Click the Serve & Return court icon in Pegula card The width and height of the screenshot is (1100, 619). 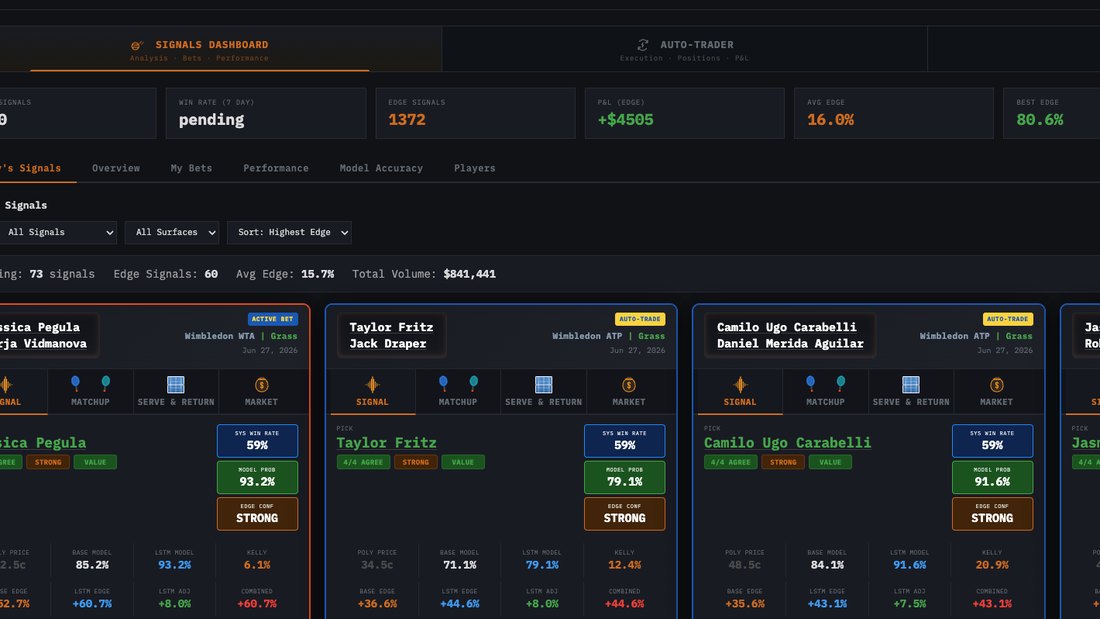tap(176, 385)
